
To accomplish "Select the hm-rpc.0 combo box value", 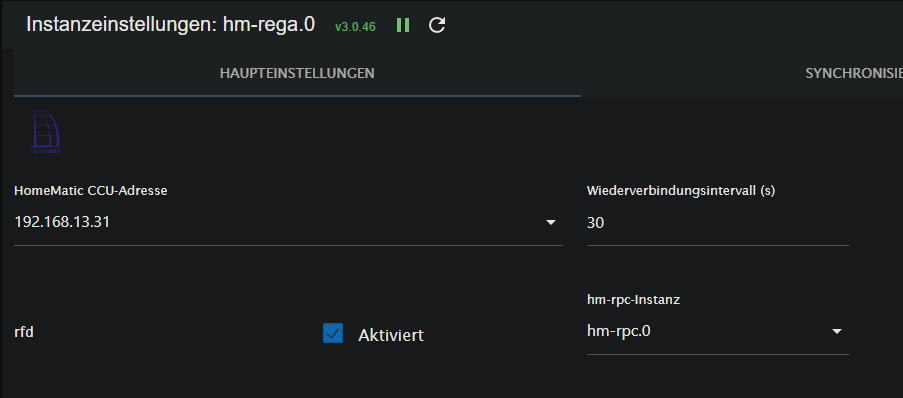I will 718,331.
